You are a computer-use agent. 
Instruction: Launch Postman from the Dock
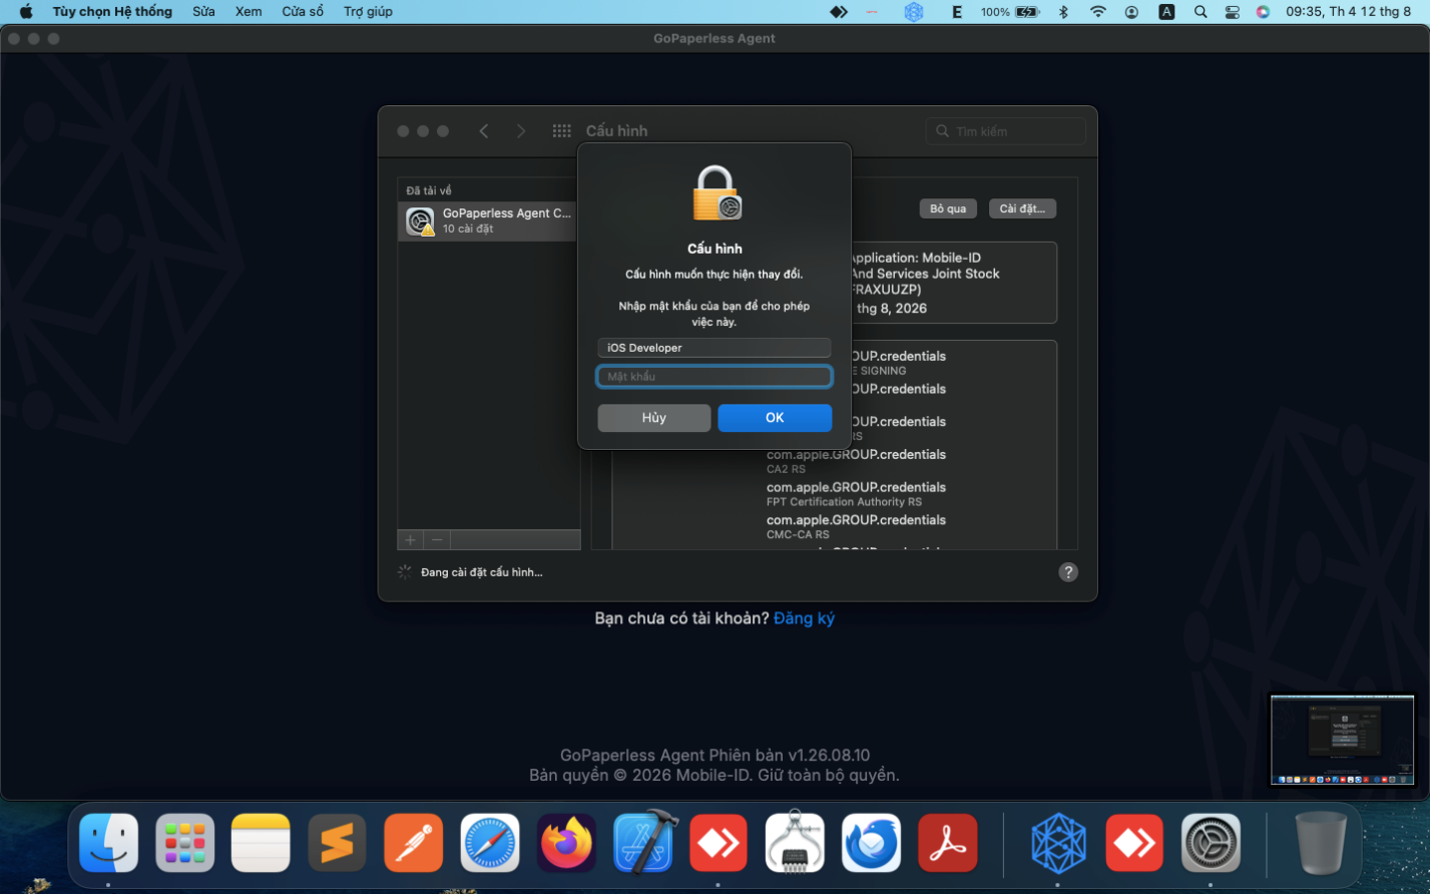coord(413,842)
